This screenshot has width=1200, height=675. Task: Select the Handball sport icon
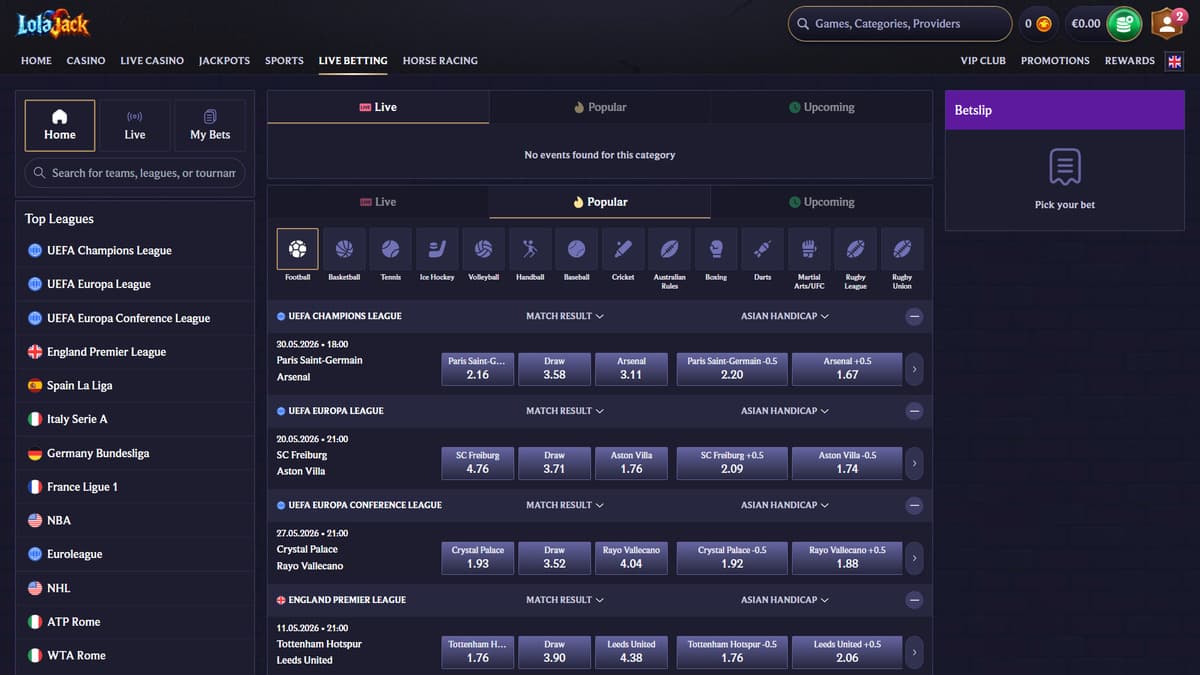click(530, 249)
